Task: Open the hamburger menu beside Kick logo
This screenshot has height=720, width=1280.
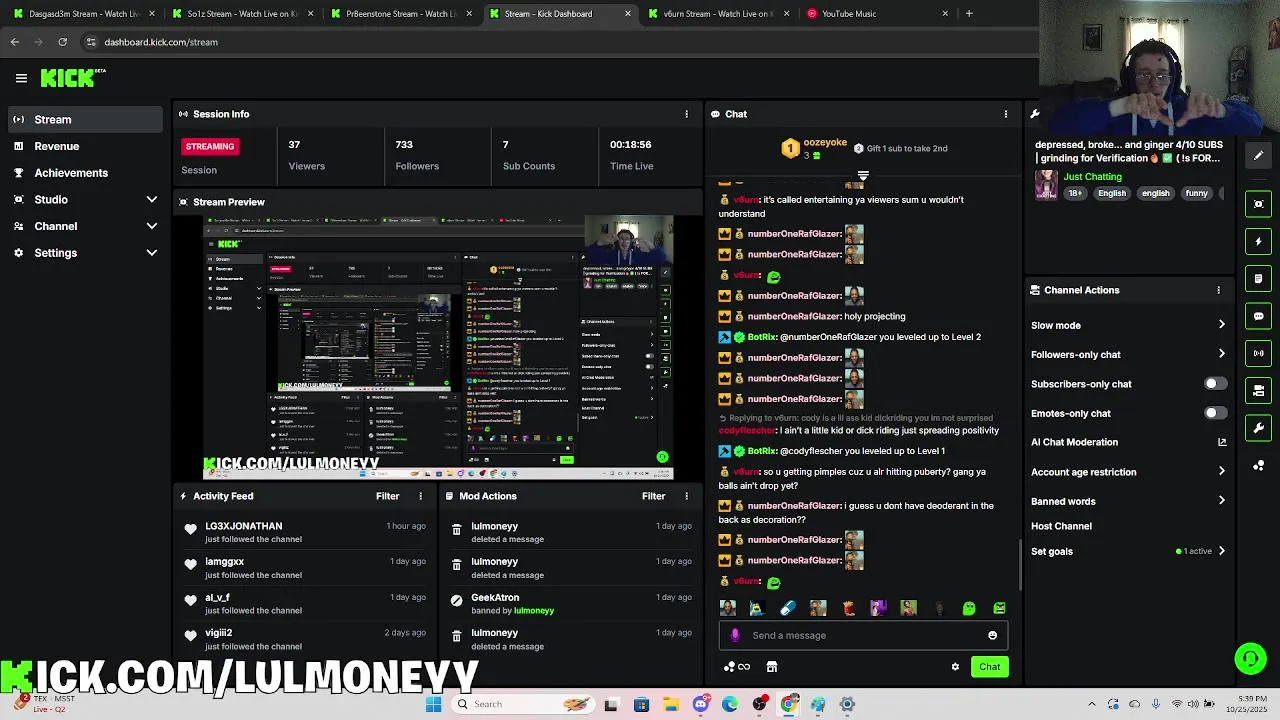Action: coord(21,78)
